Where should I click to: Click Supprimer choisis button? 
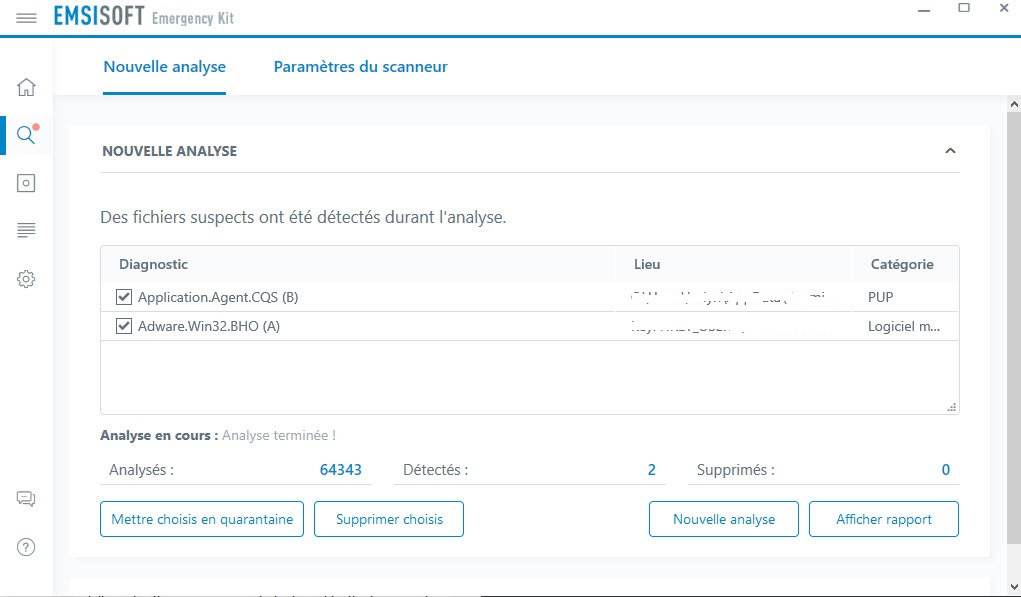click(x=389, y=519)
